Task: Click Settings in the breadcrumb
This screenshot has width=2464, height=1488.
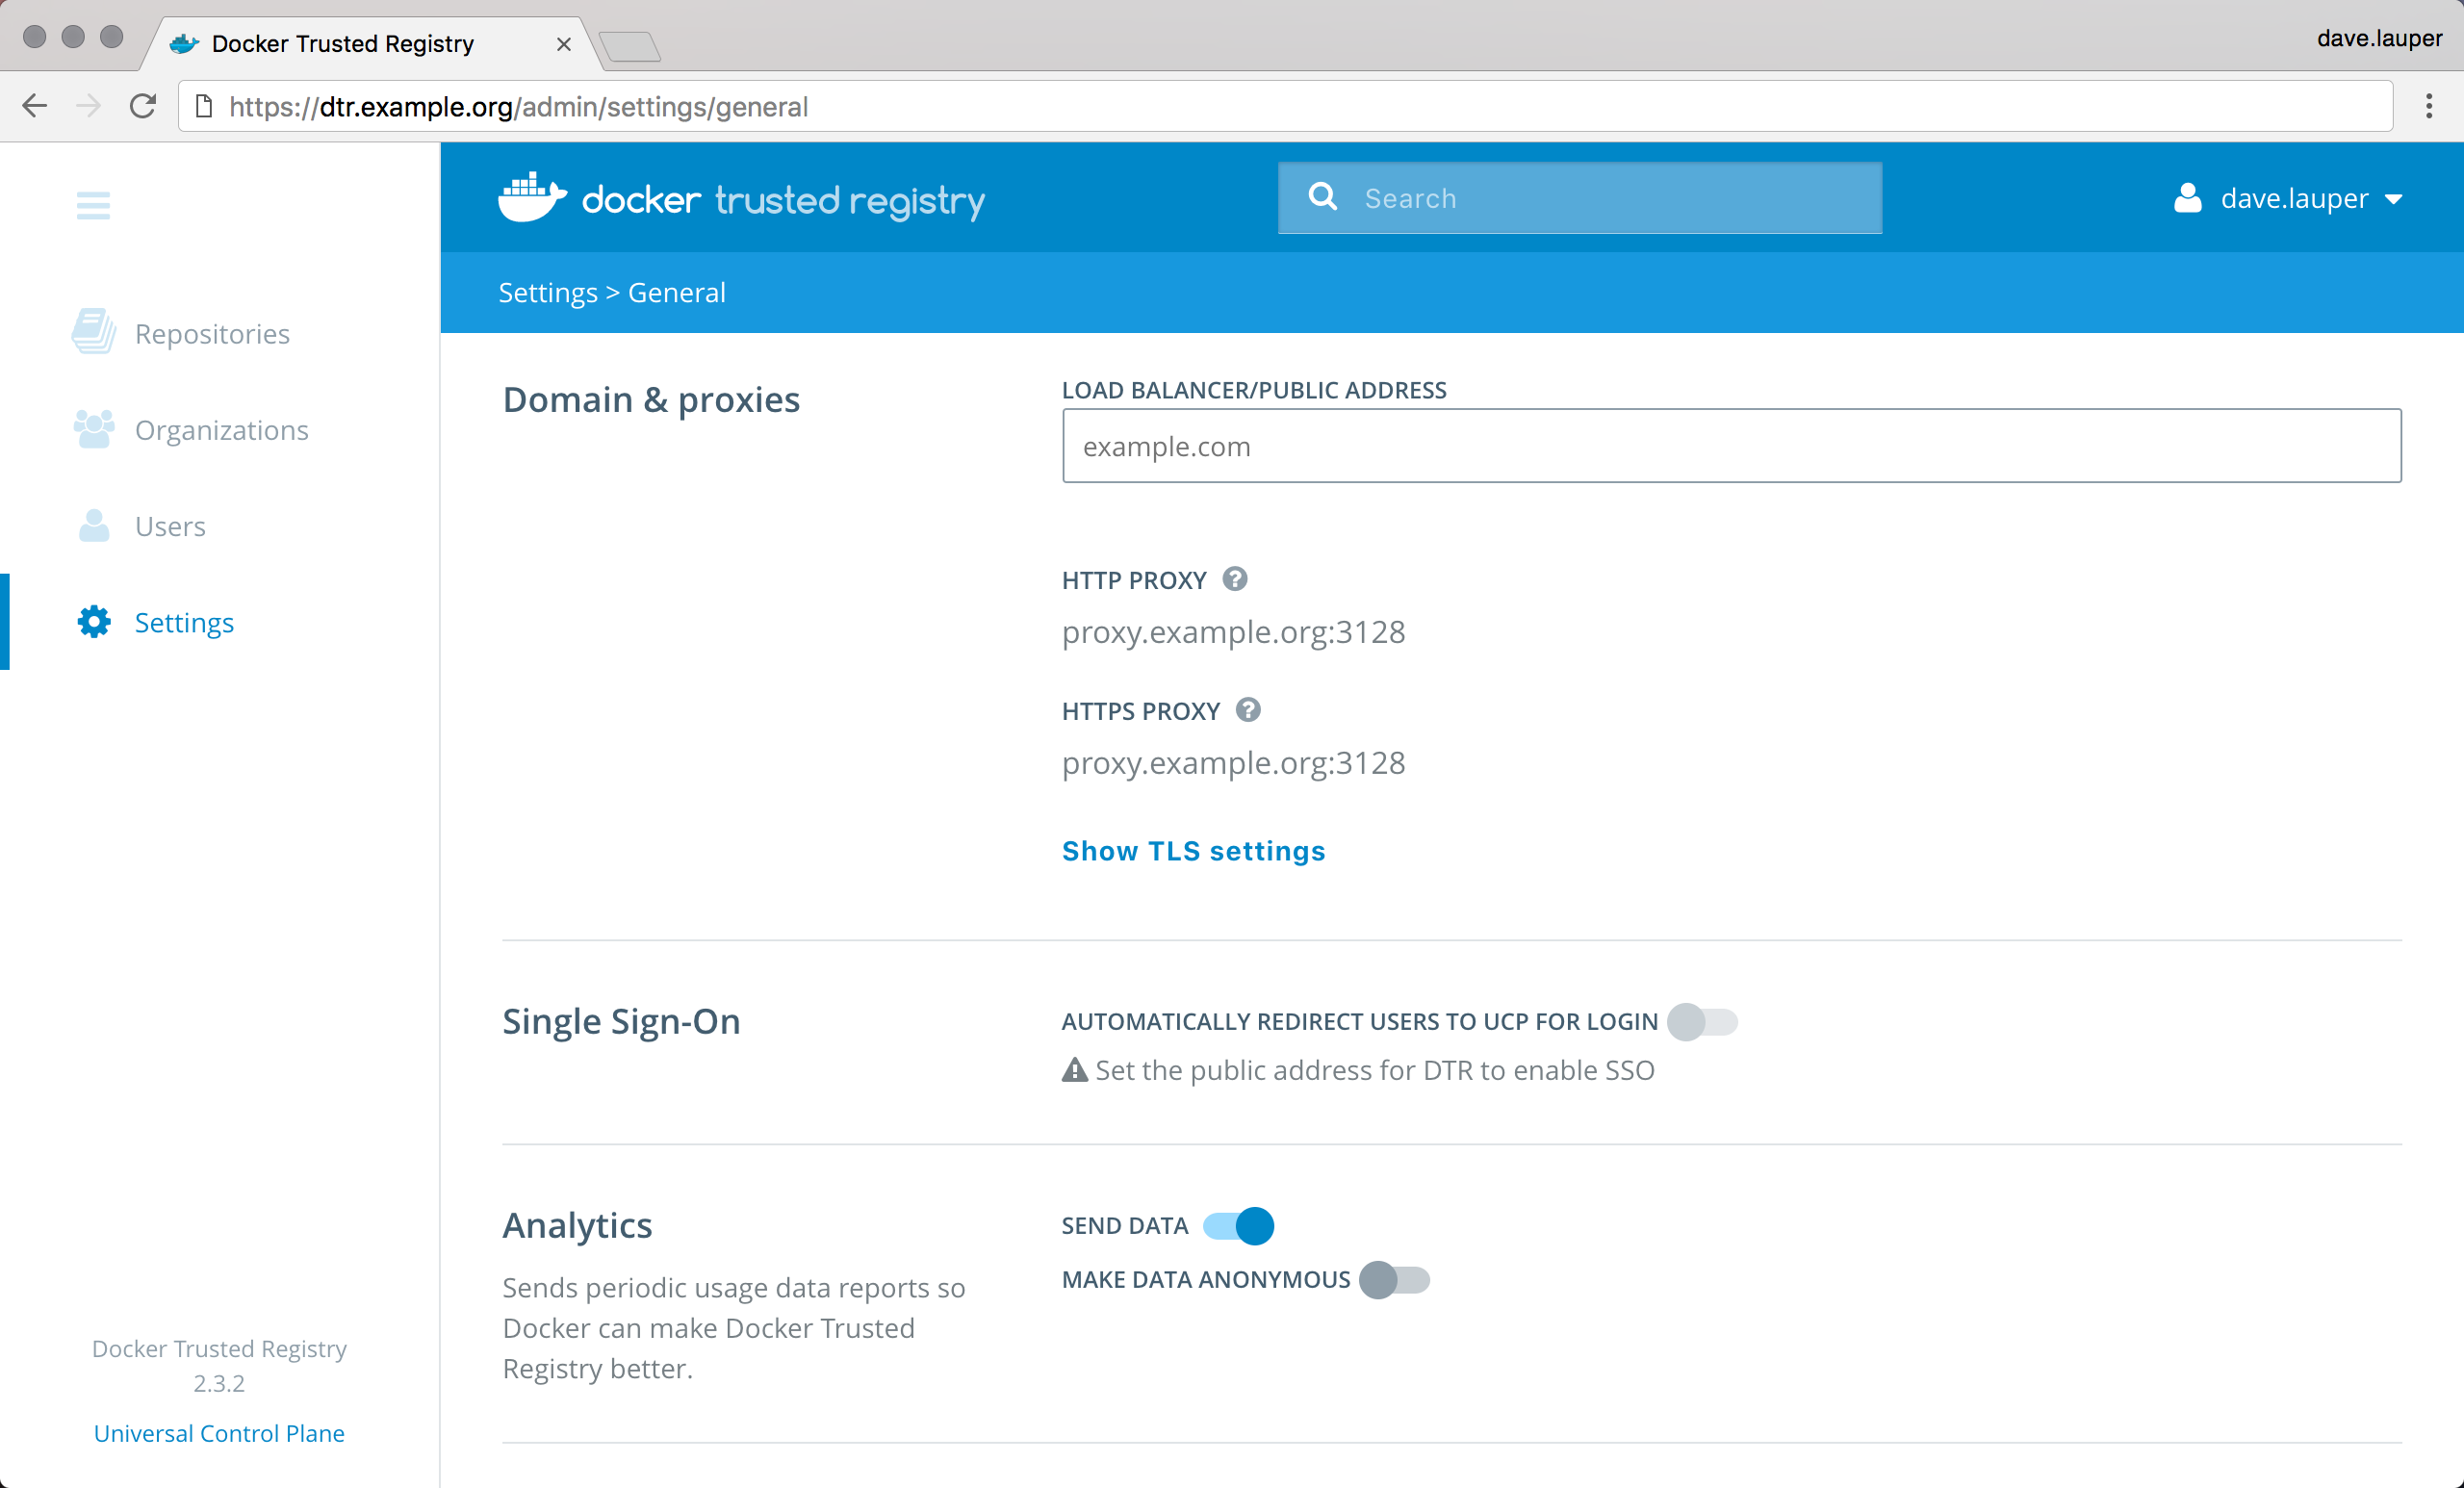Action: (547, 293)
